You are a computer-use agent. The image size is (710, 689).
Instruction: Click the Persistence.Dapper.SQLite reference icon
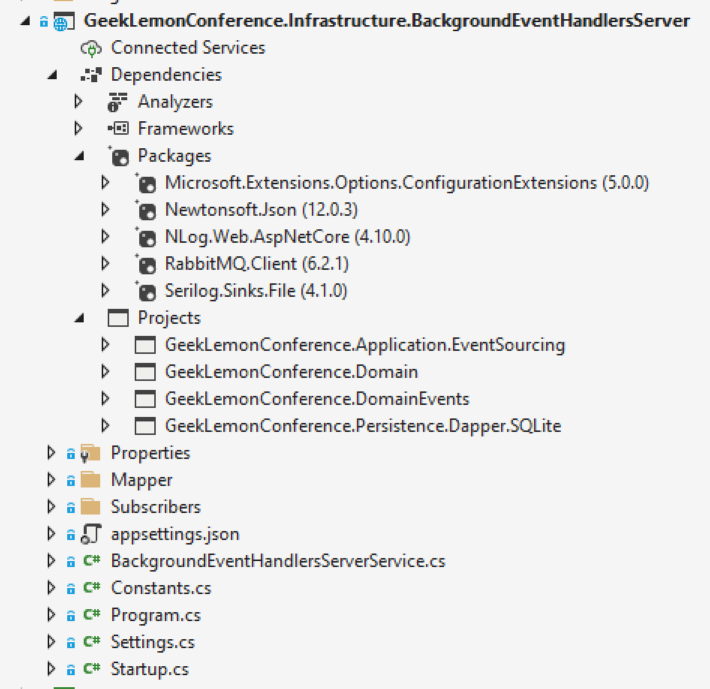pos(145,426)
